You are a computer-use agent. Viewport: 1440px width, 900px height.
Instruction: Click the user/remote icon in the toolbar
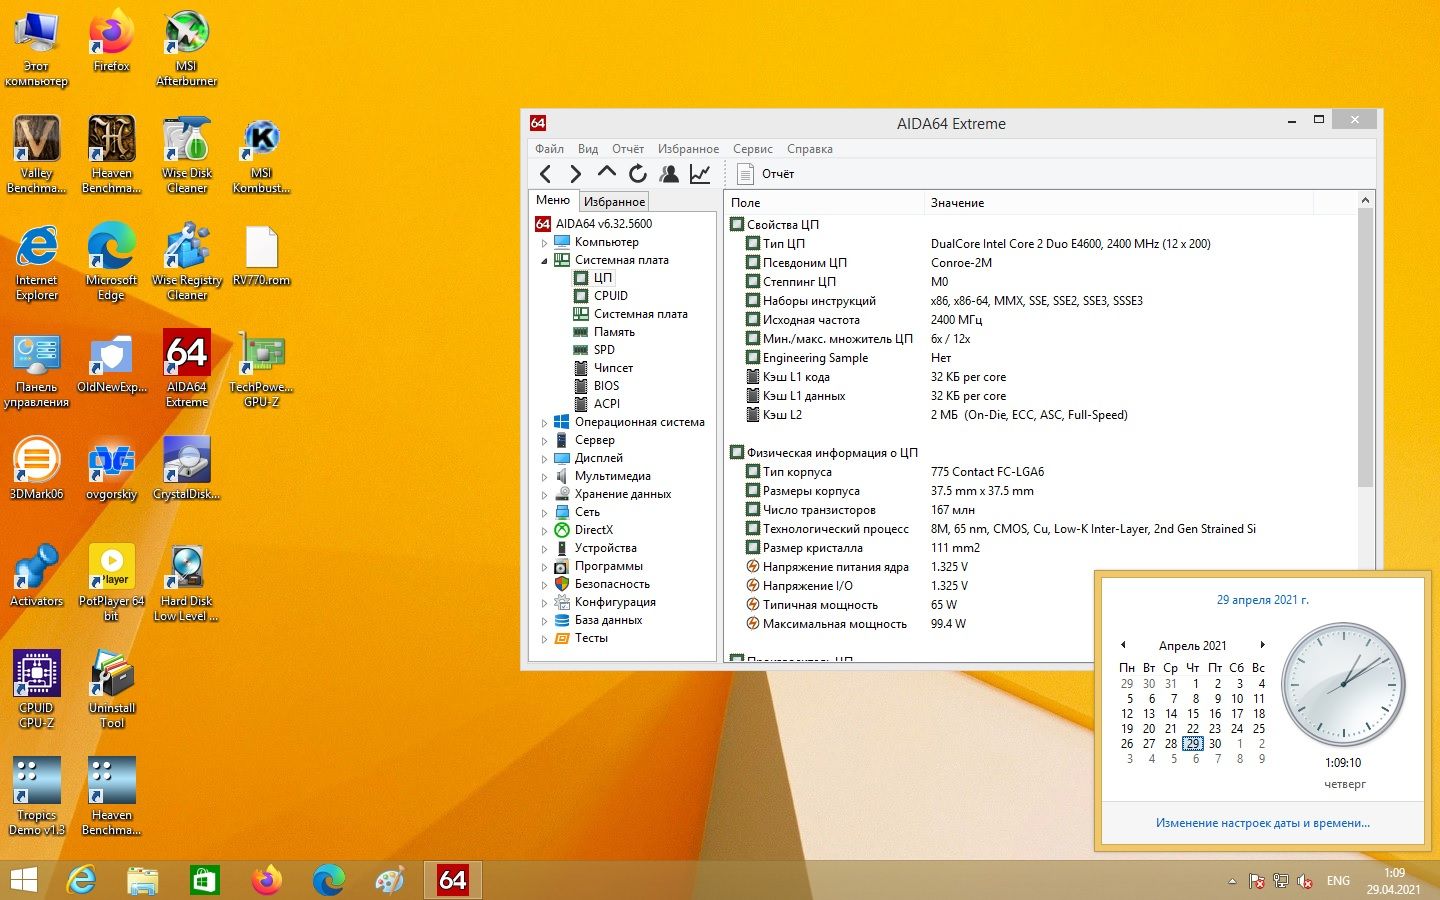[669, 174]
